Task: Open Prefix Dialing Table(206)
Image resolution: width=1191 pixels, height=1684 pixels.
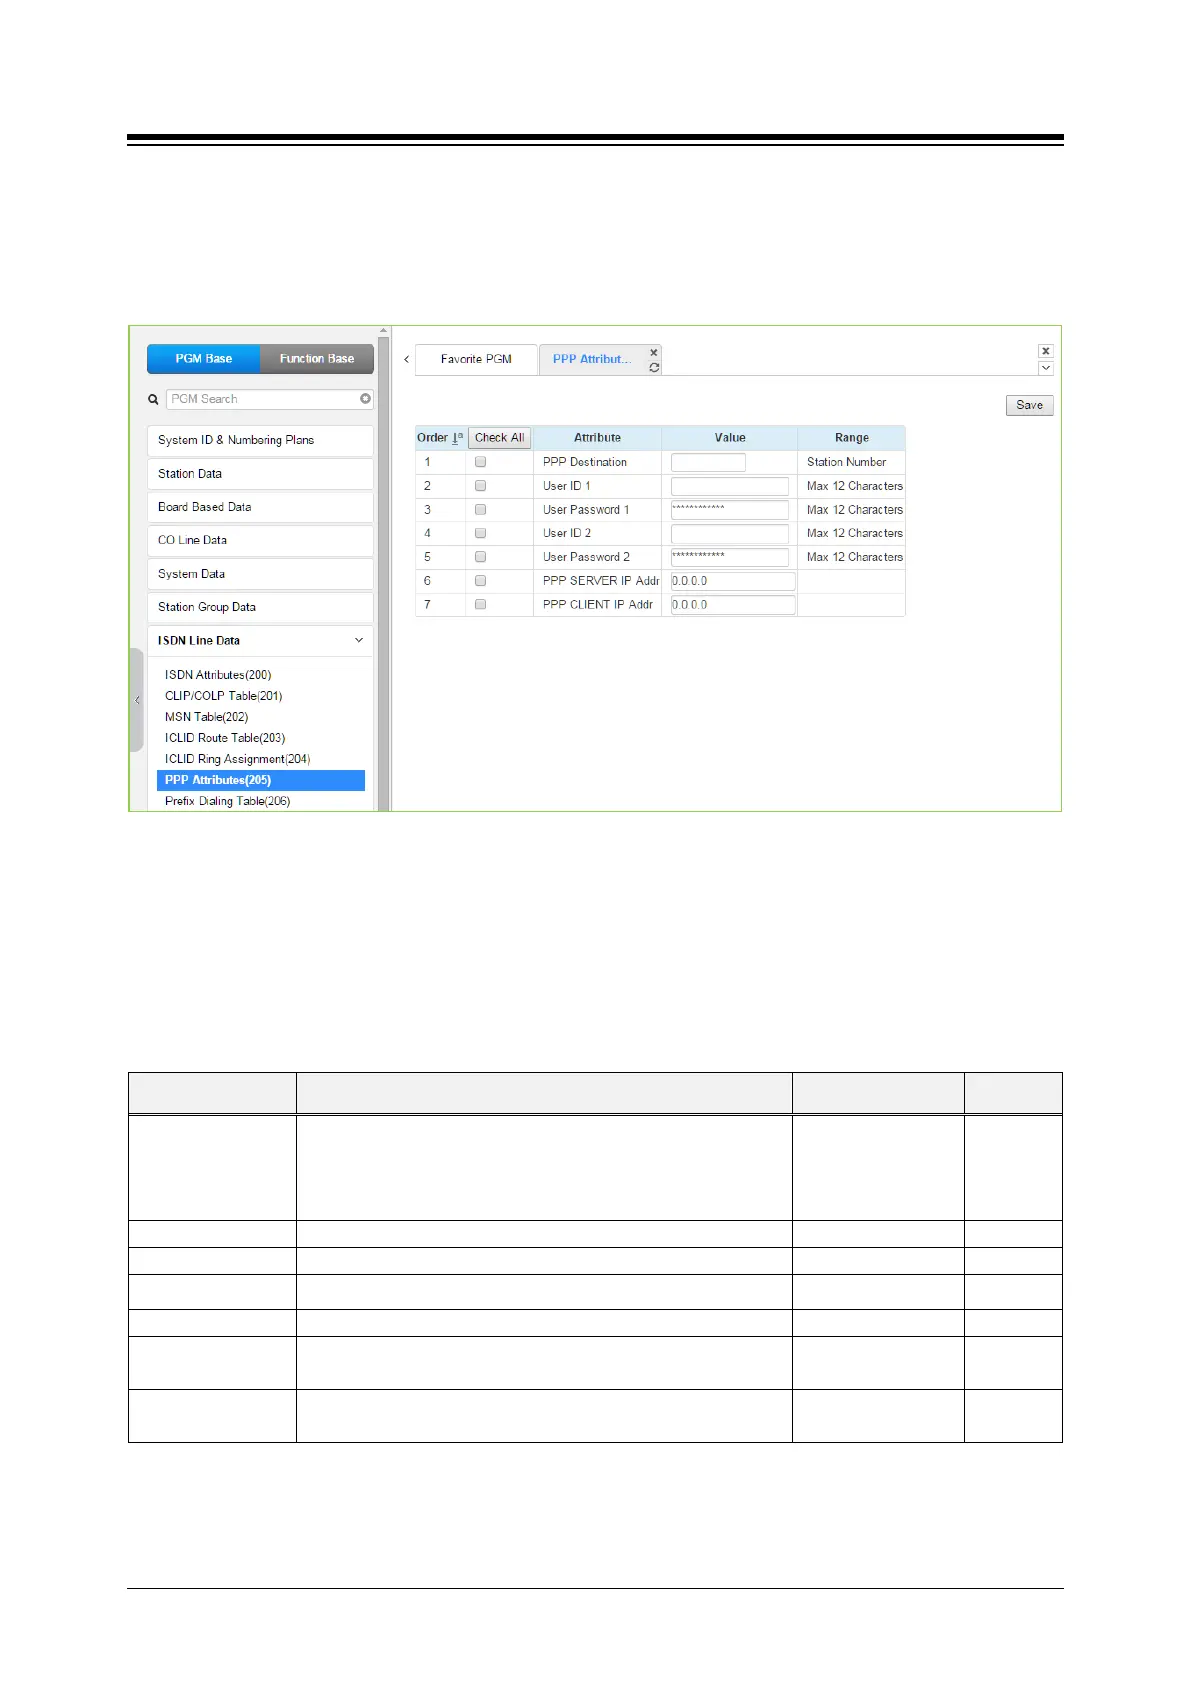Action: pos(228,801)
